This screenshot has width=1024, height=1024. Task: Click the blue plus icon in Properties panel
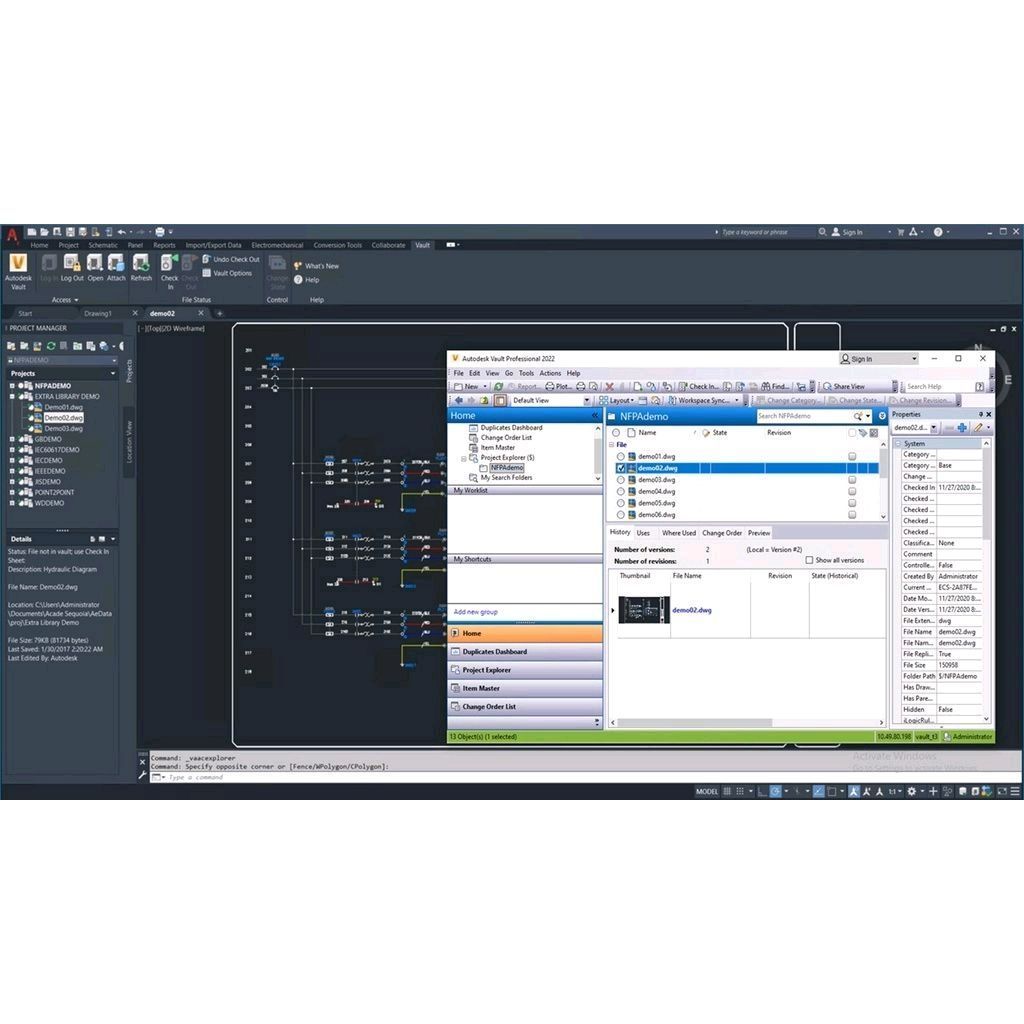[x=962, y=428]
